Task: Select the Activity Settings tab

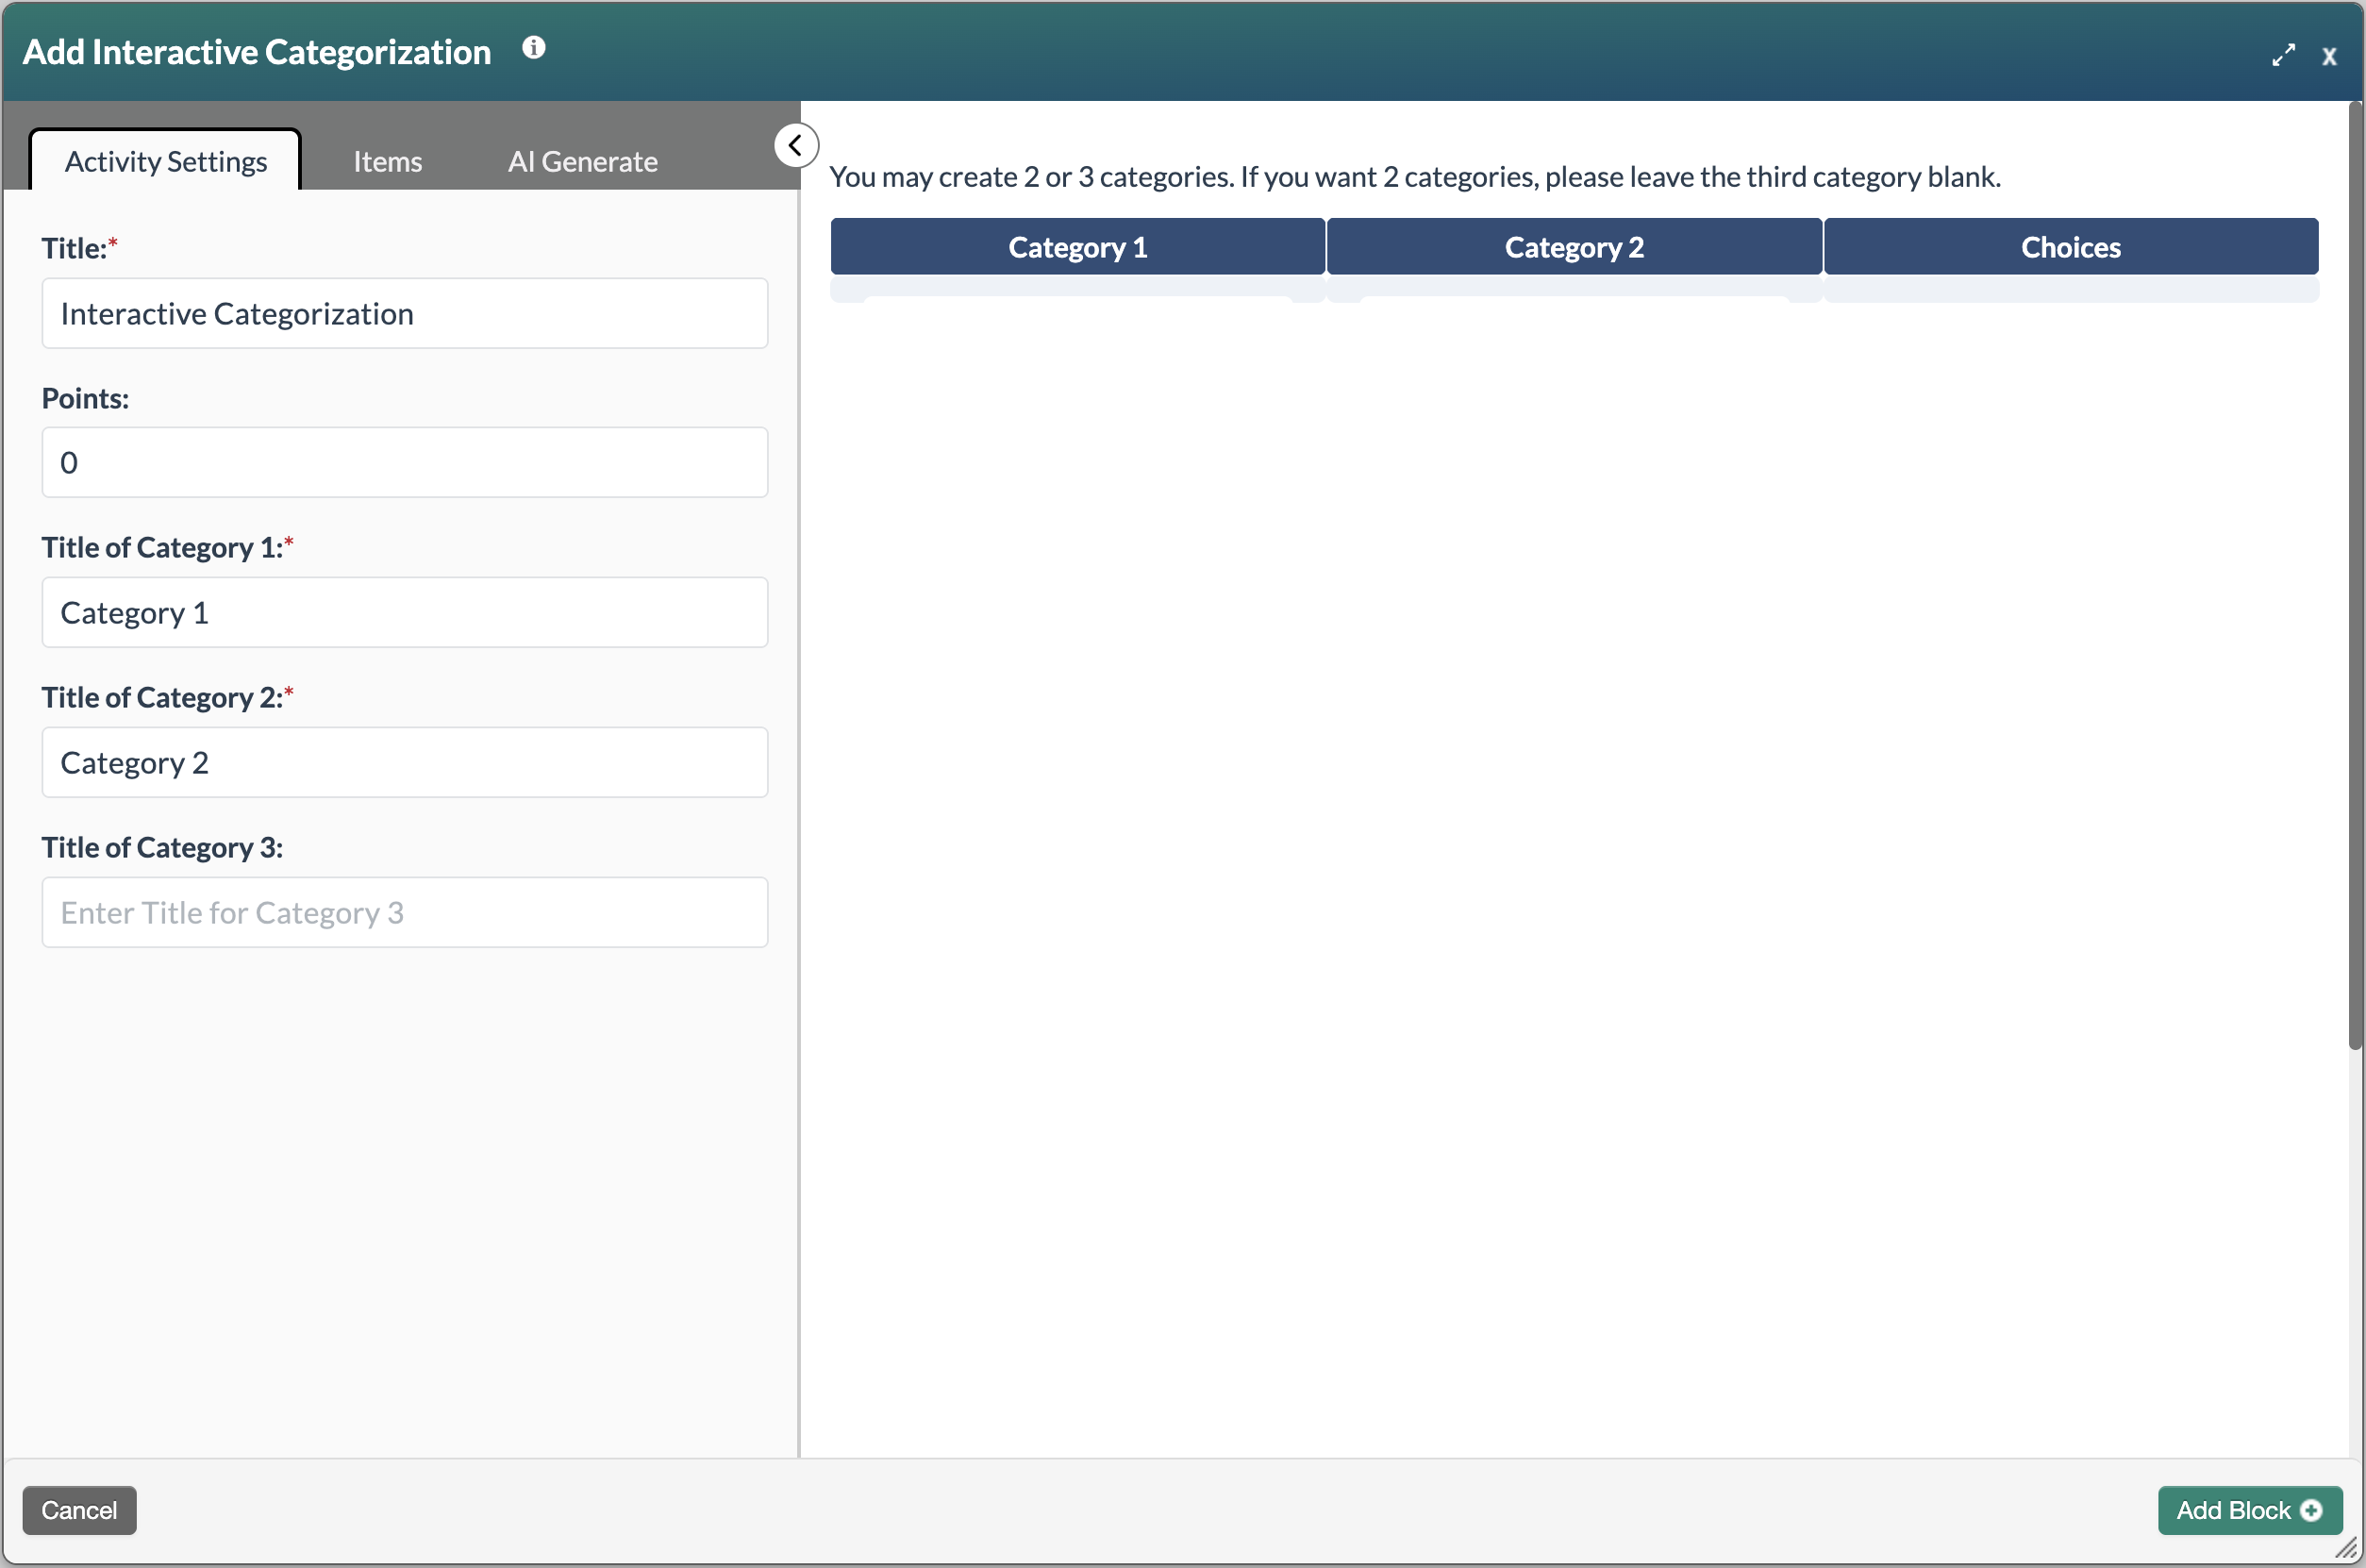Action: (x=166, y=161)
